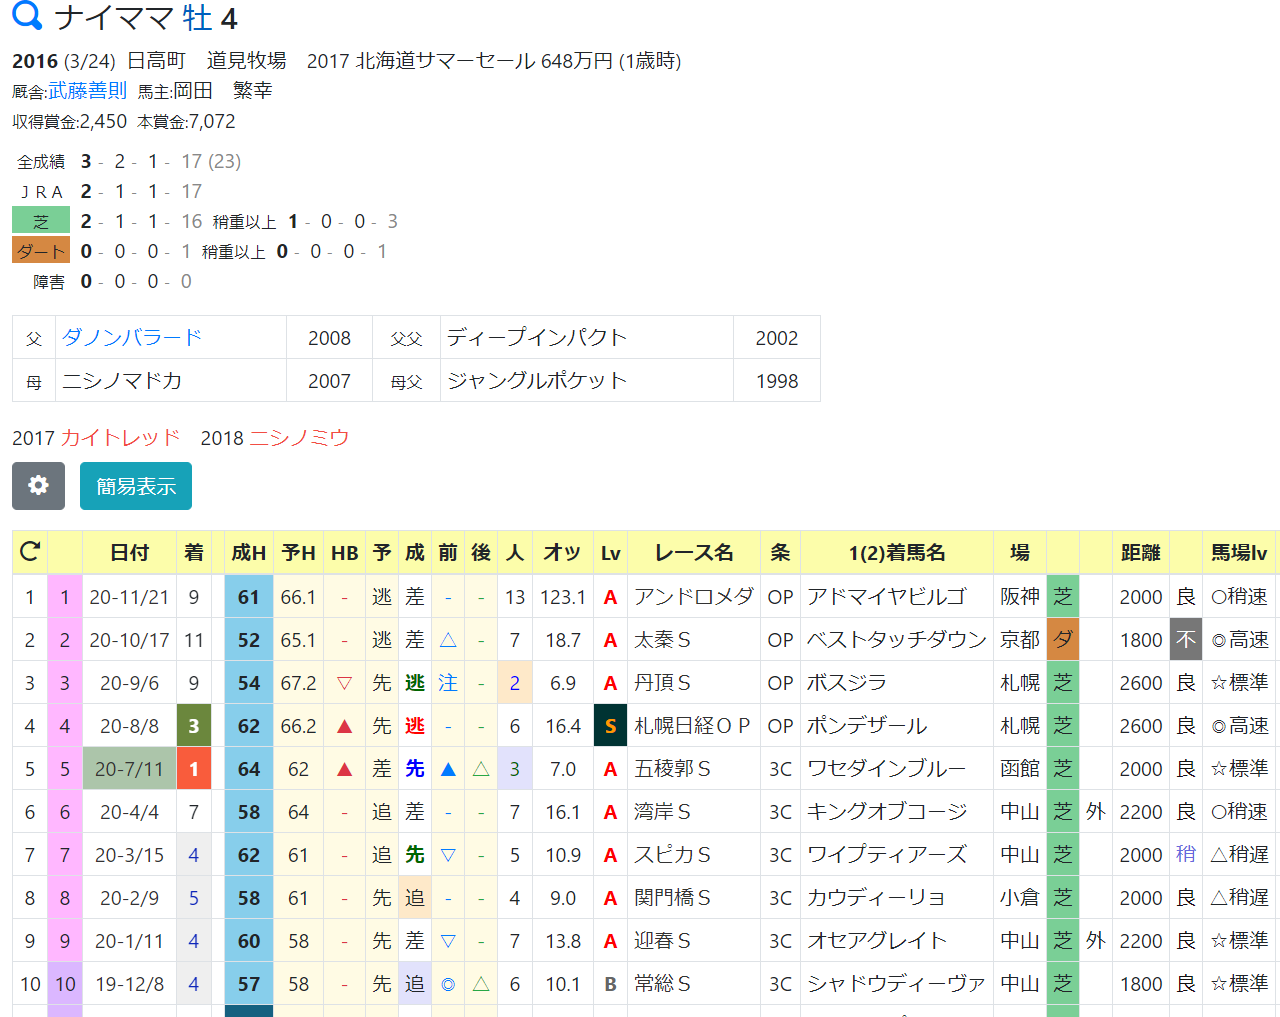Click the red ▽ marker in the 丹頂S row

(x=345, y=683)
